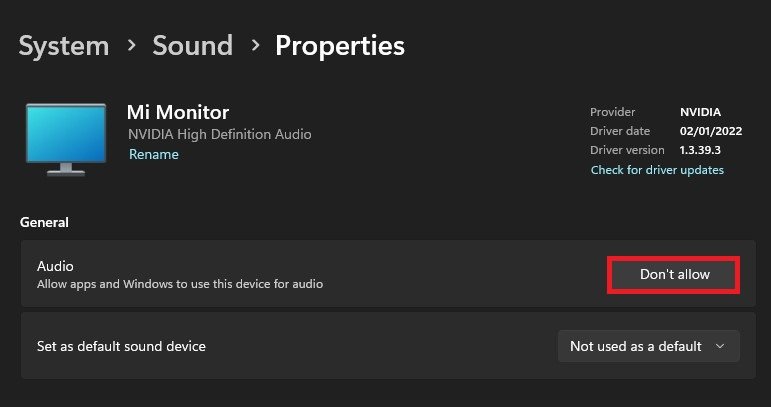Click the driver version 1.3.39.3
This screenshot has height=407, width=771.
[702, 150]
